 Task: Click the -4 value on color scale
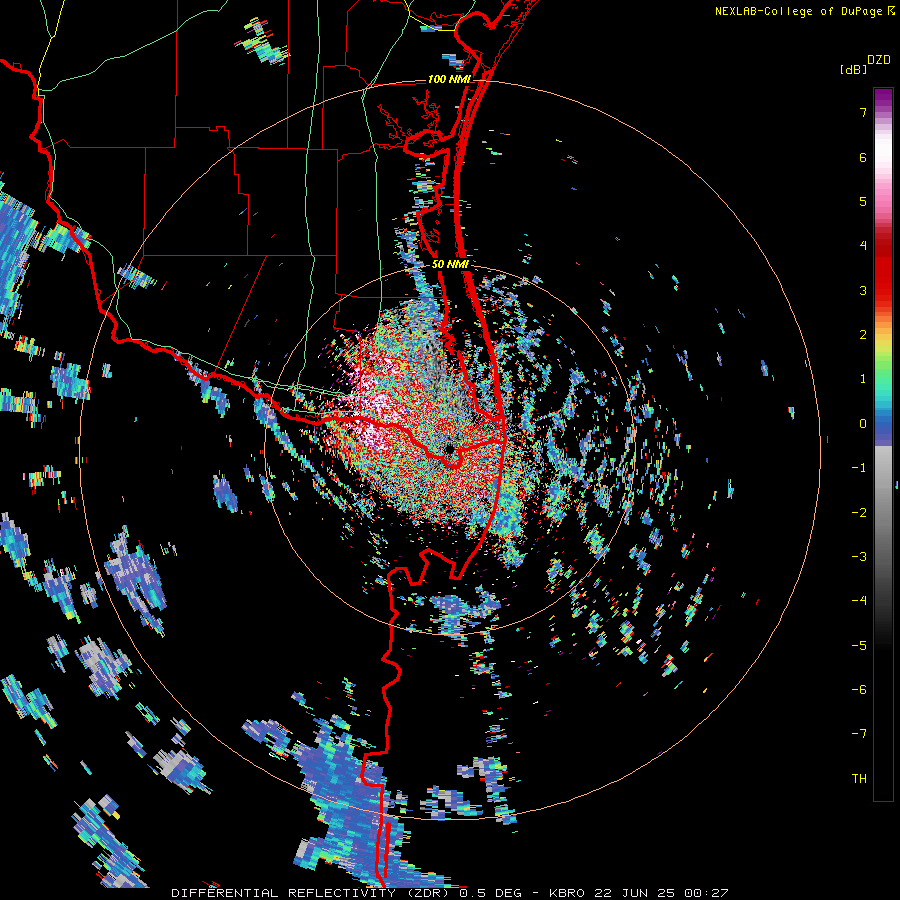point(859,601)
